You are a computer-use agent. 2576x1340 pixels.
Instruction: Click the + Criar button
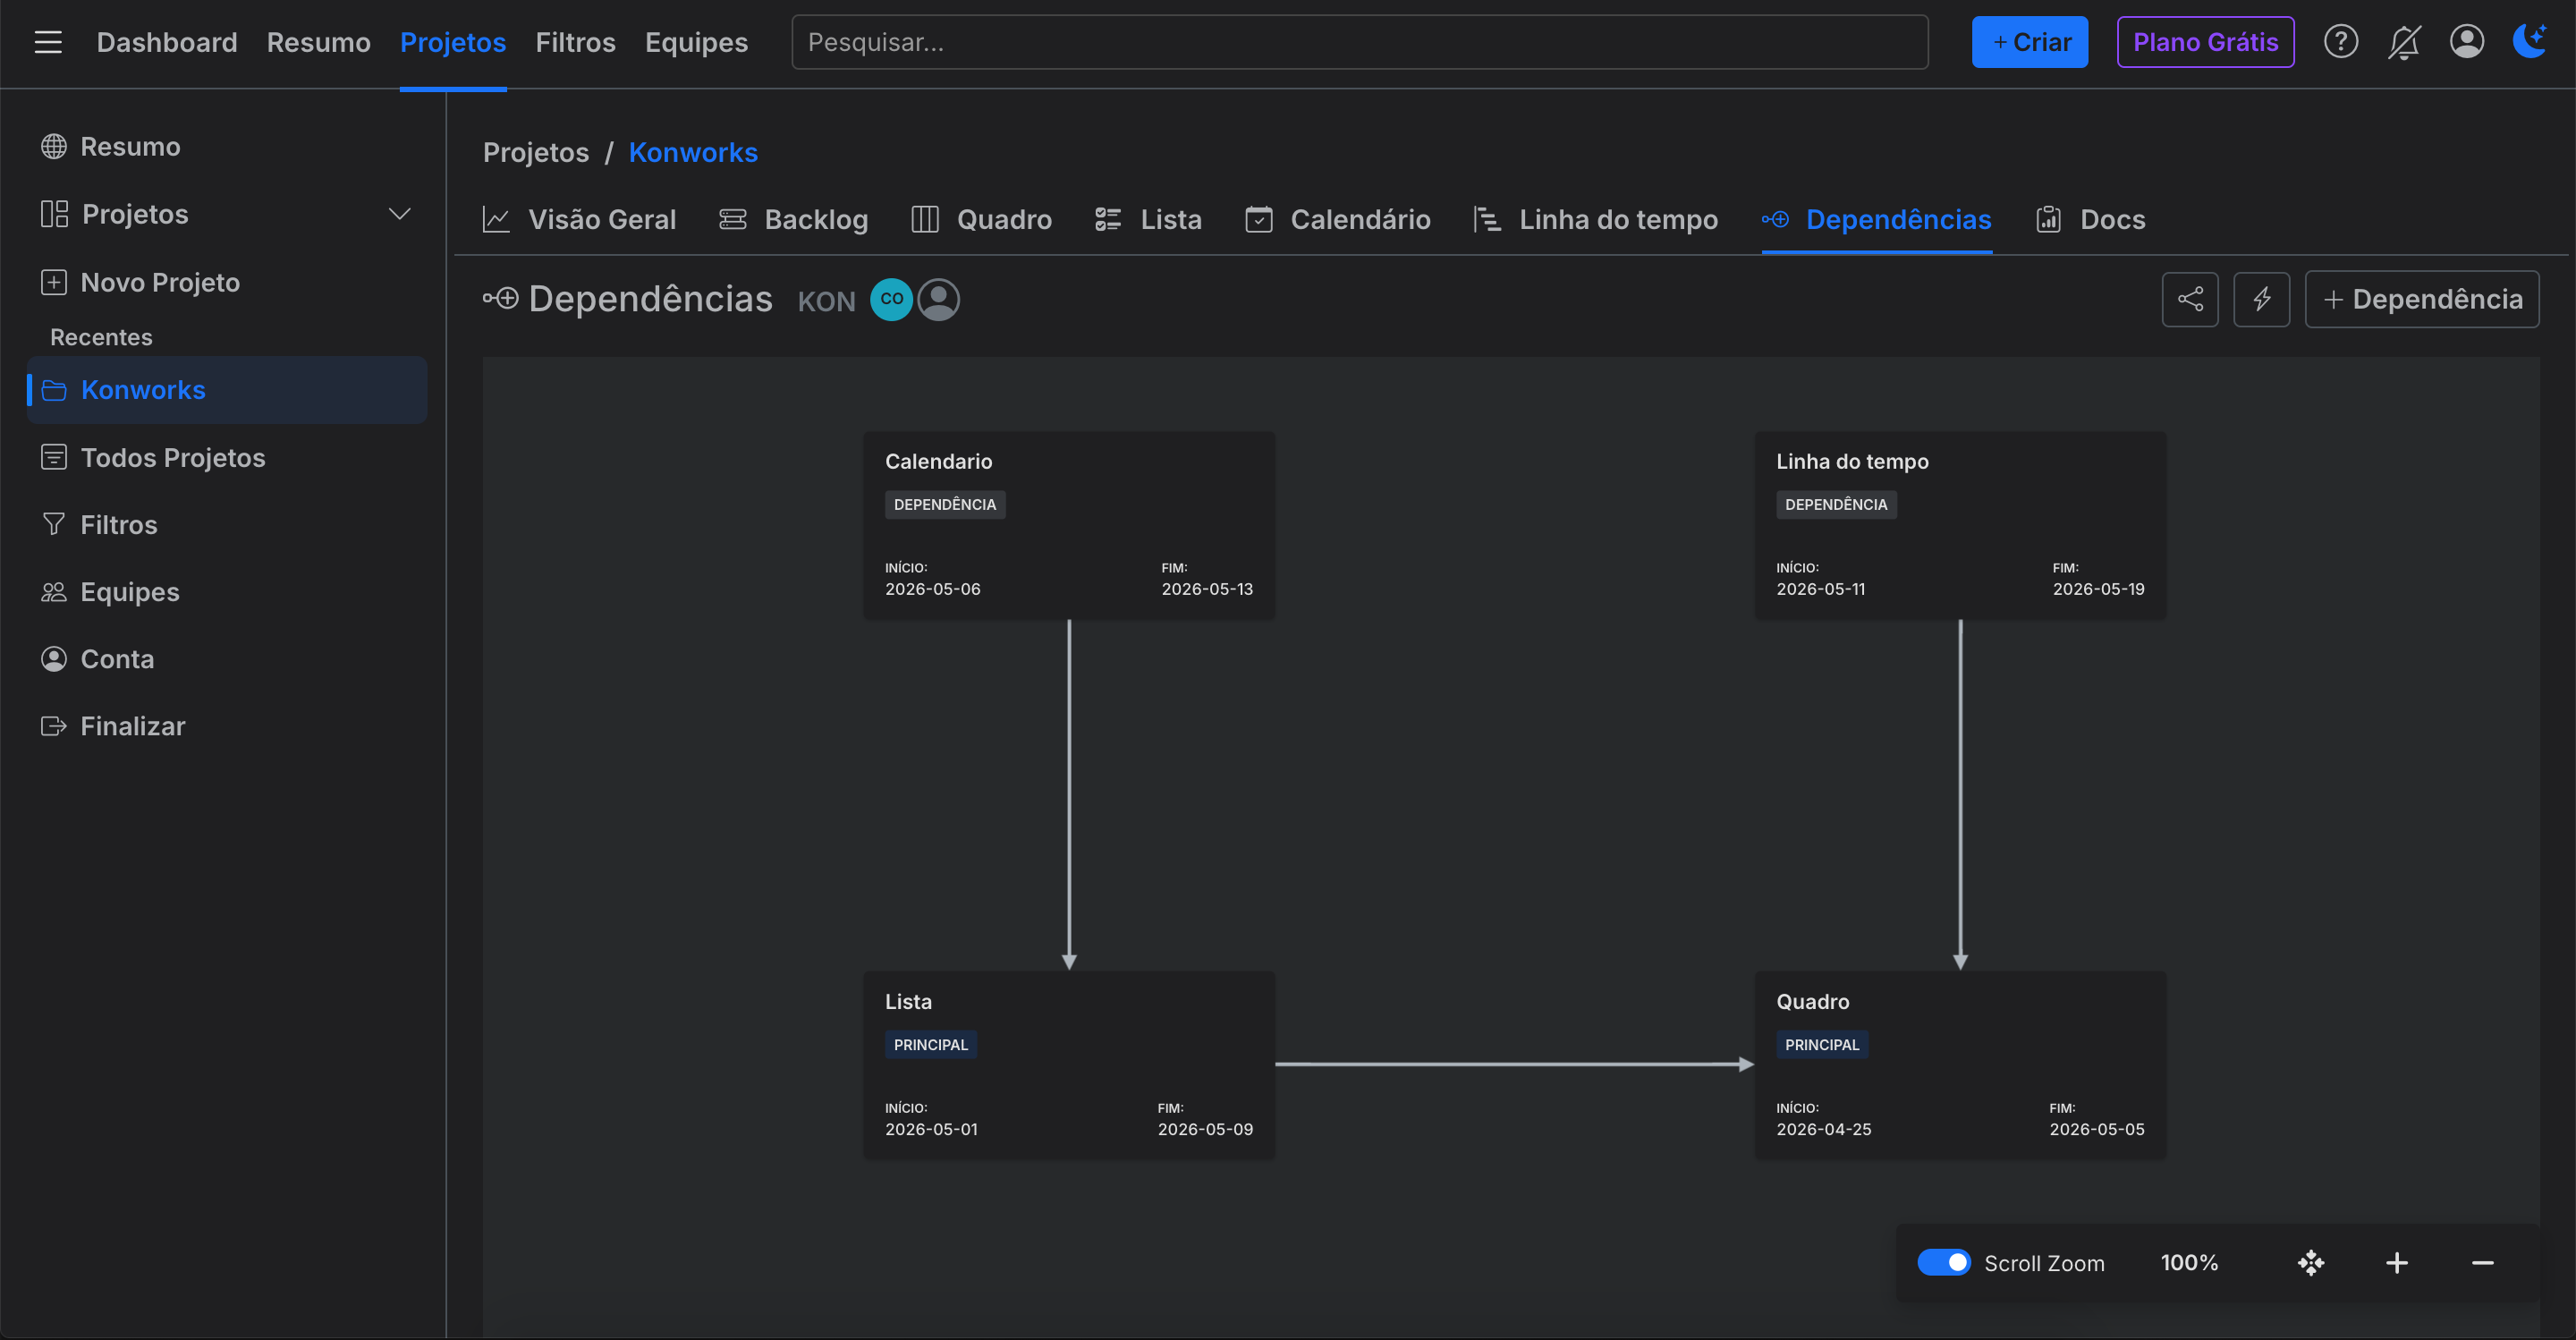[x=2029, y=42]
